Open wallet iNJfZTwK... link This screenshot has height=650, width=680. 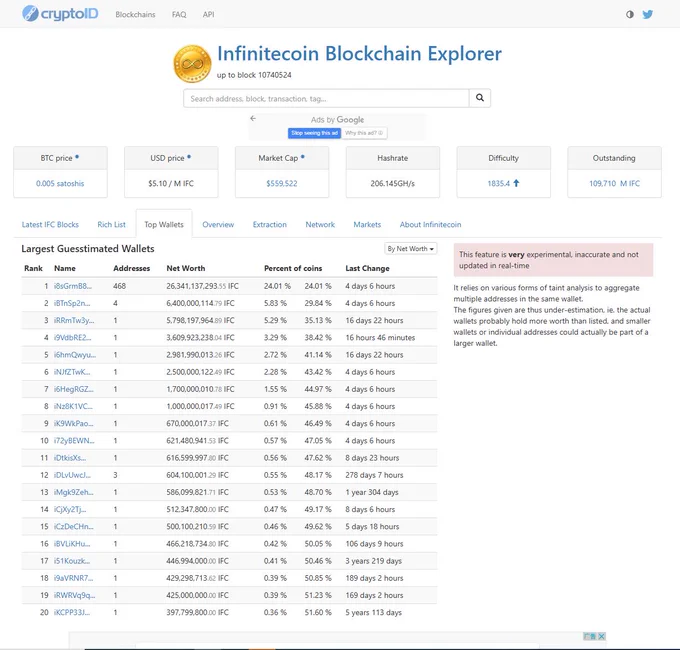tap(72, 372)
